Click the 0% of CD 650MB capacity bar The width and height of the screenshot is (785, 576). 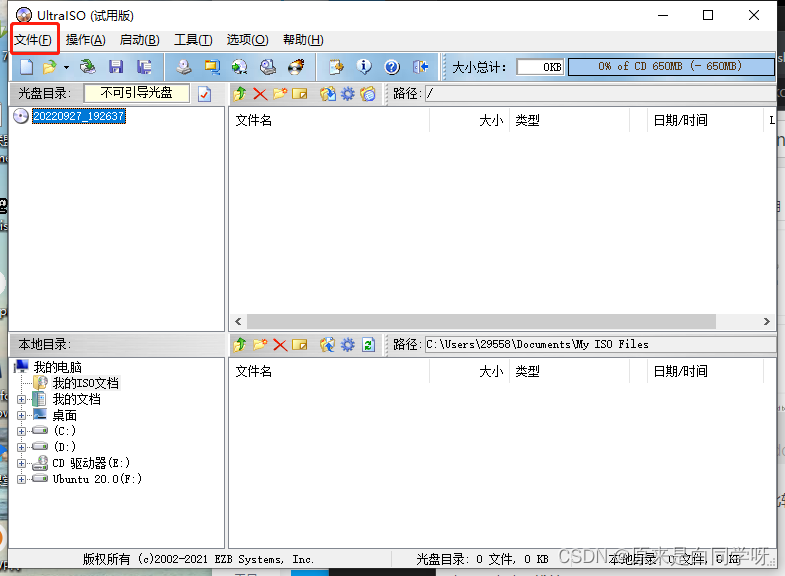[x=671, y=67]
